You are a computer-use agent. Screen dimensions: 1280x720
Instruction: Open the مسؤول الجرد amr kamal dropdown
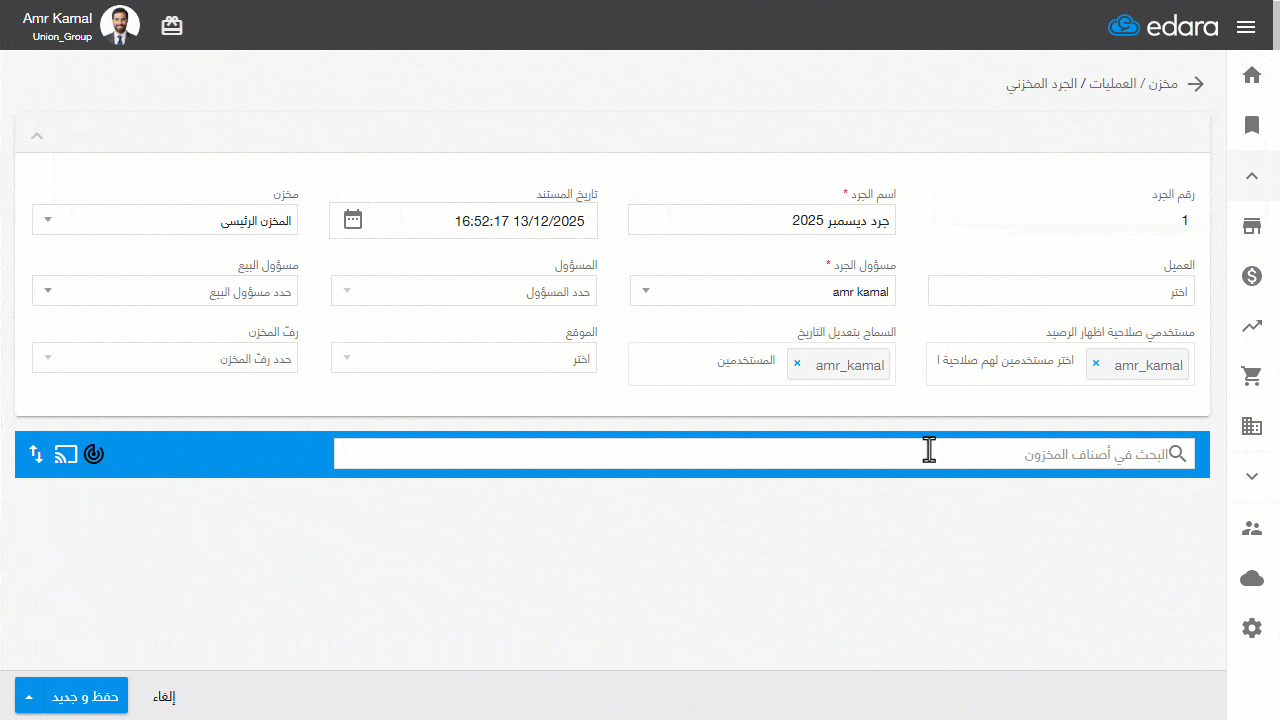(x=763, y=291)
